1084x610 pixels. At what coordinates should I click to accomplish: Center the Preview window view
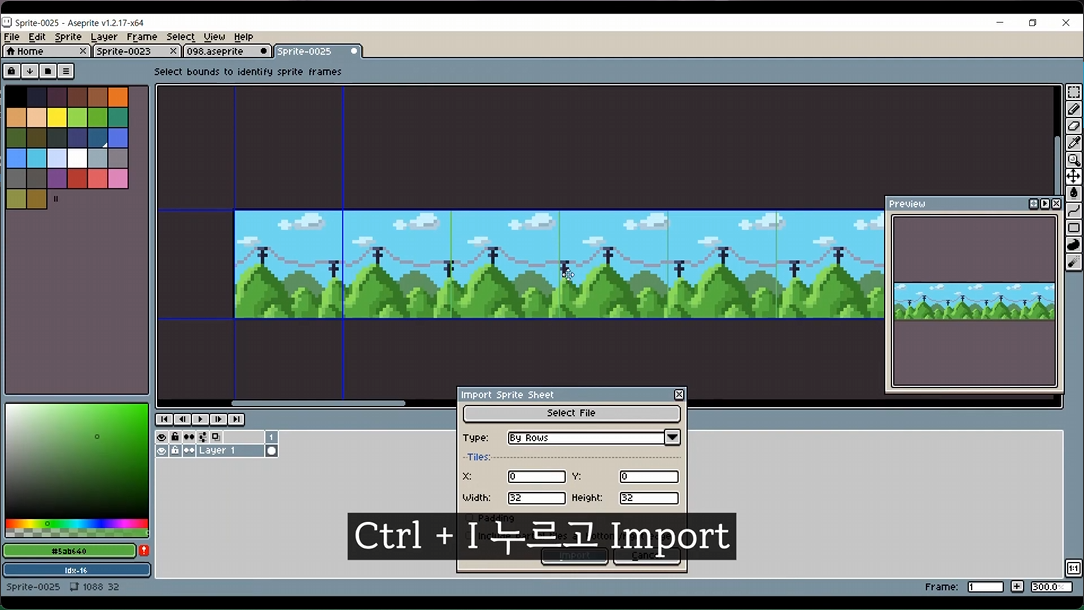pyautogui.click(x=1034, y=204)
